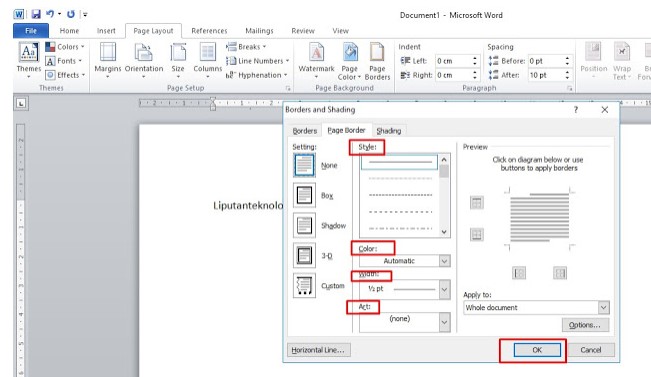Open Shading tab in dialog
Screen dimensions: 651x377
click(x=389, y=131)
